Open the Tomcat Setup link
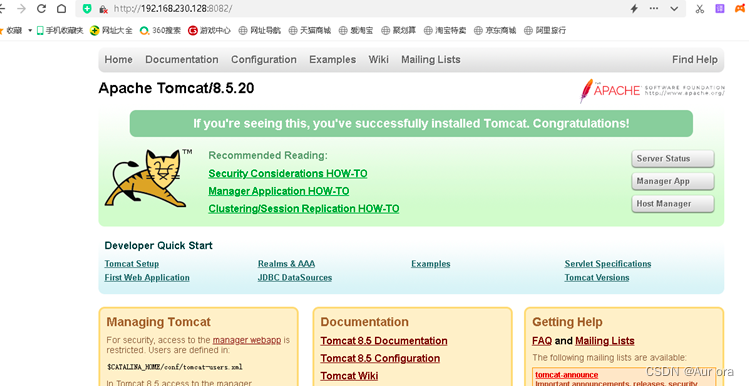The image size is (749, 386). tap(131, 264)
